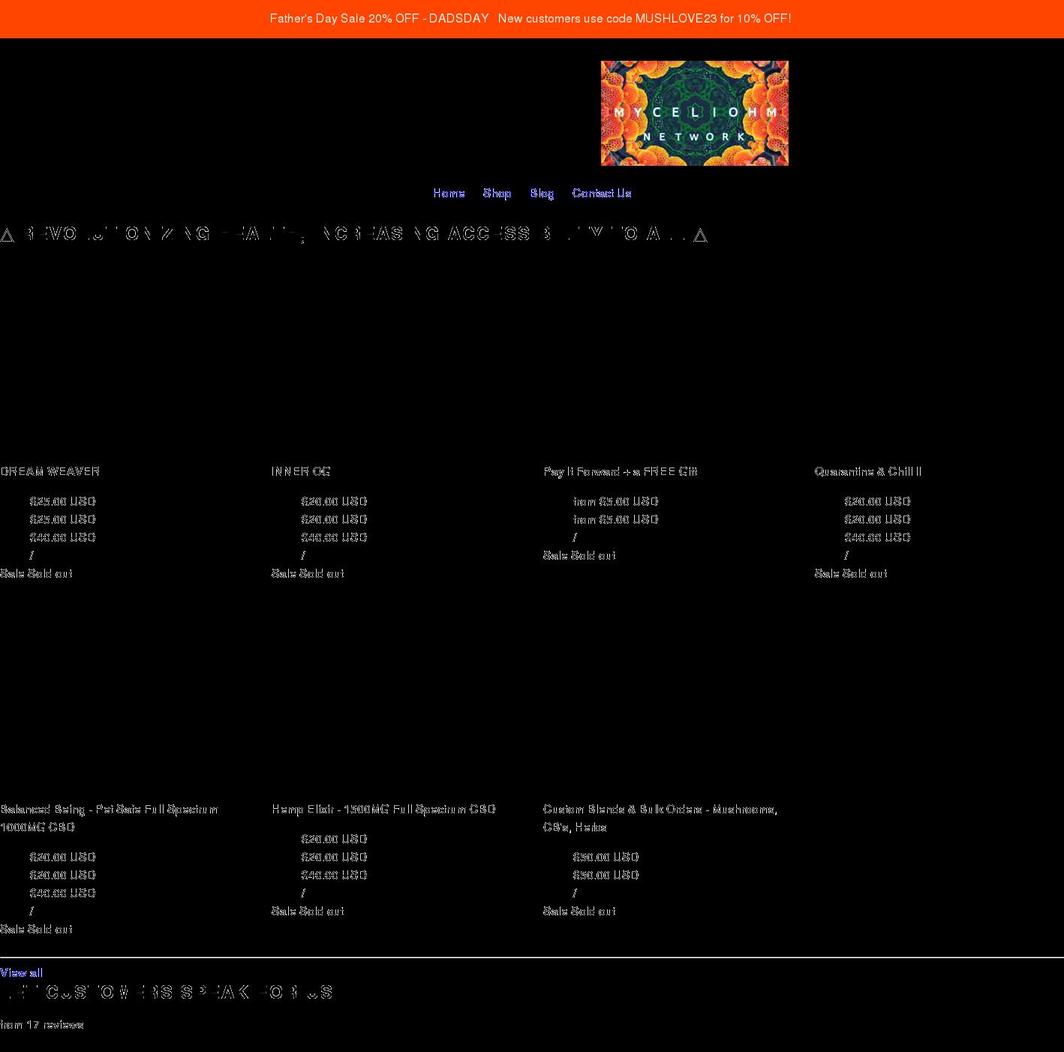Open Hemp Elixir 1500MG Full Spectrum product

coord(383,809)
